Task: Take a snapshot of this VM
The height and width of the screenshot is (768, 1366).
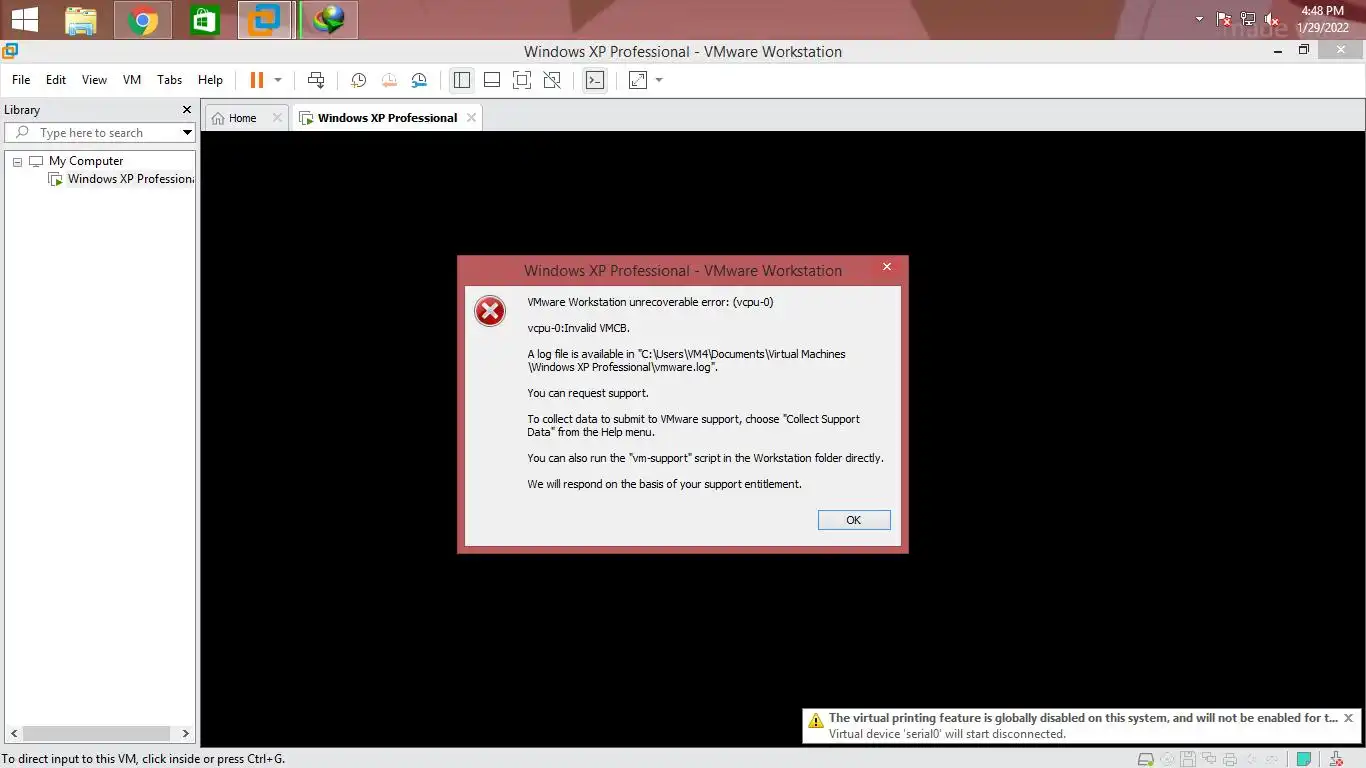Action: click(x=358, y=80)
